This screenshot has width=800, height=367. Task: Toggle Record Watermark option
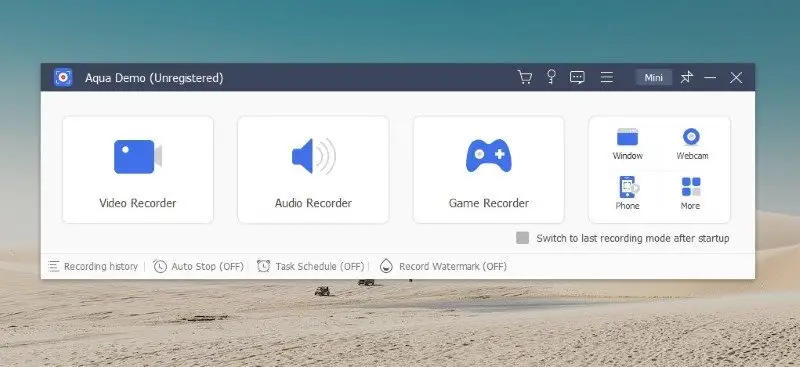(443, 266)
